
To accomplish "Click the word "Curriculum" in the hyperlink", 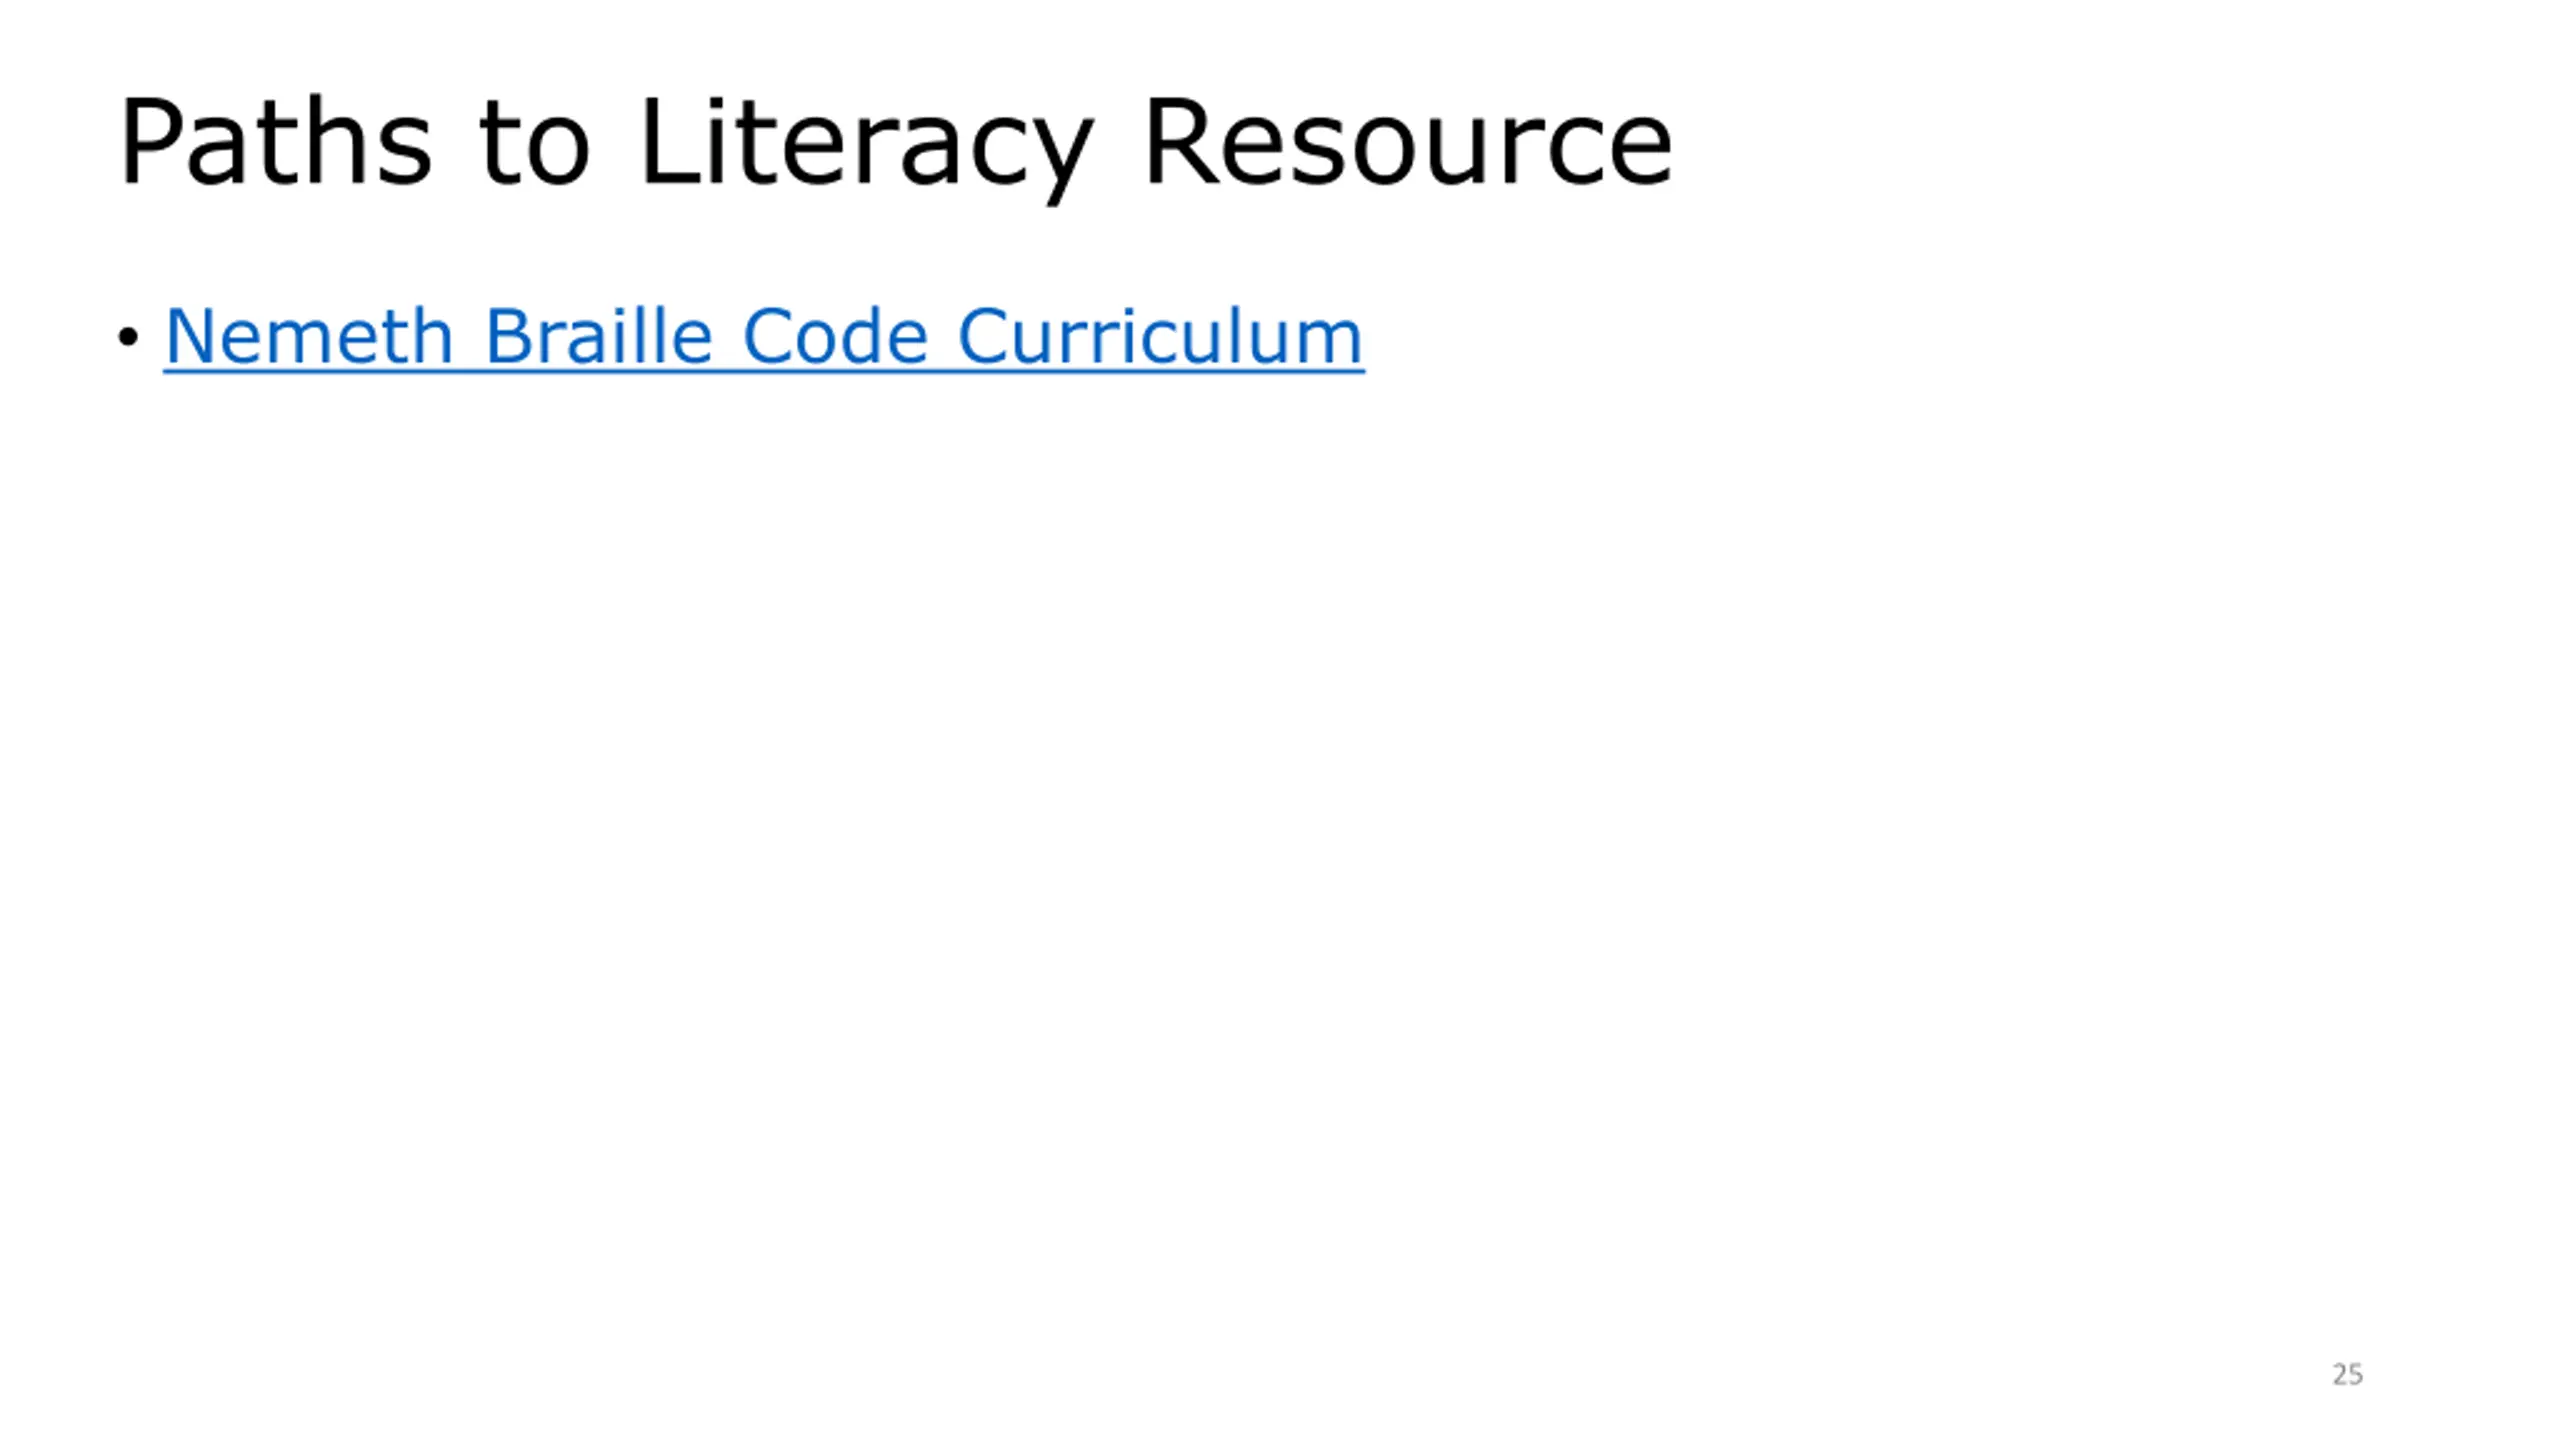I will point(1161,336).
